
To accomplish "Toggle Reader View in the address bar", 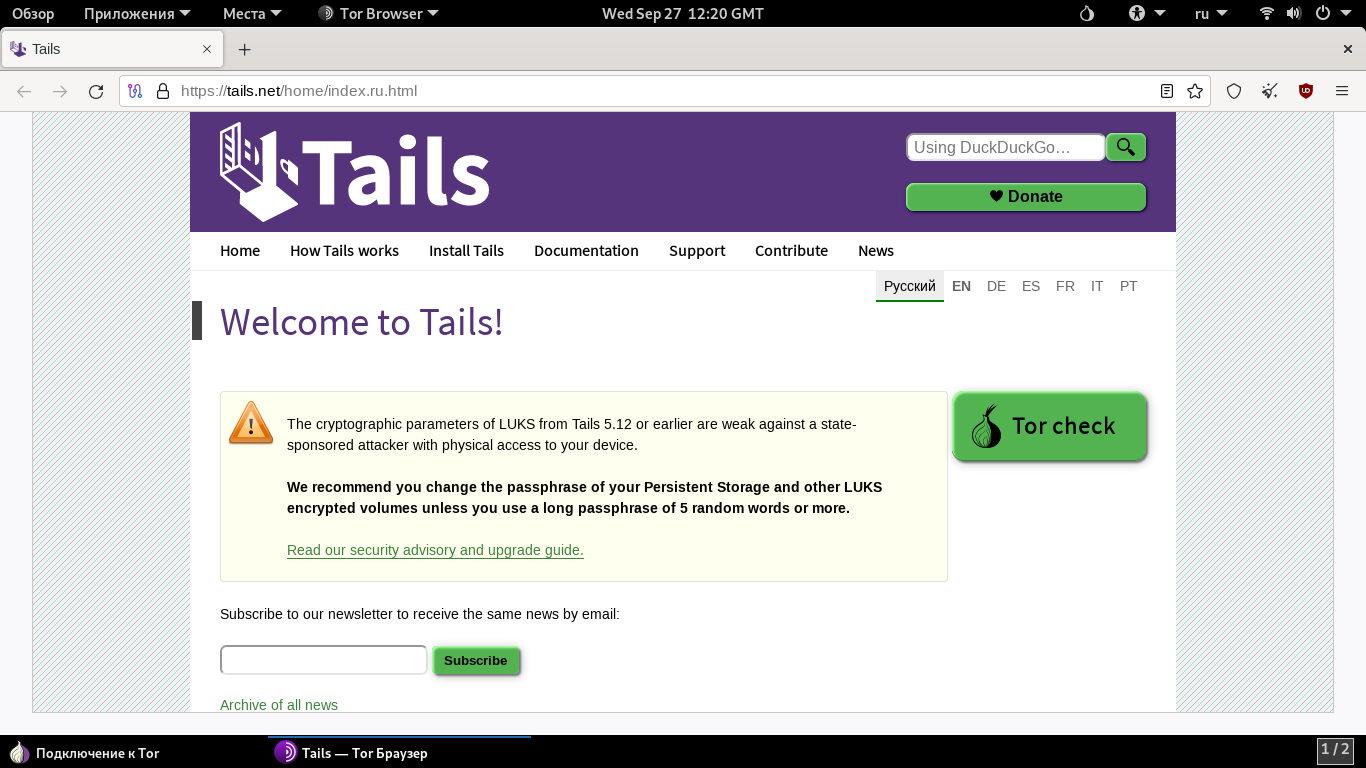I will [1166, 91].
